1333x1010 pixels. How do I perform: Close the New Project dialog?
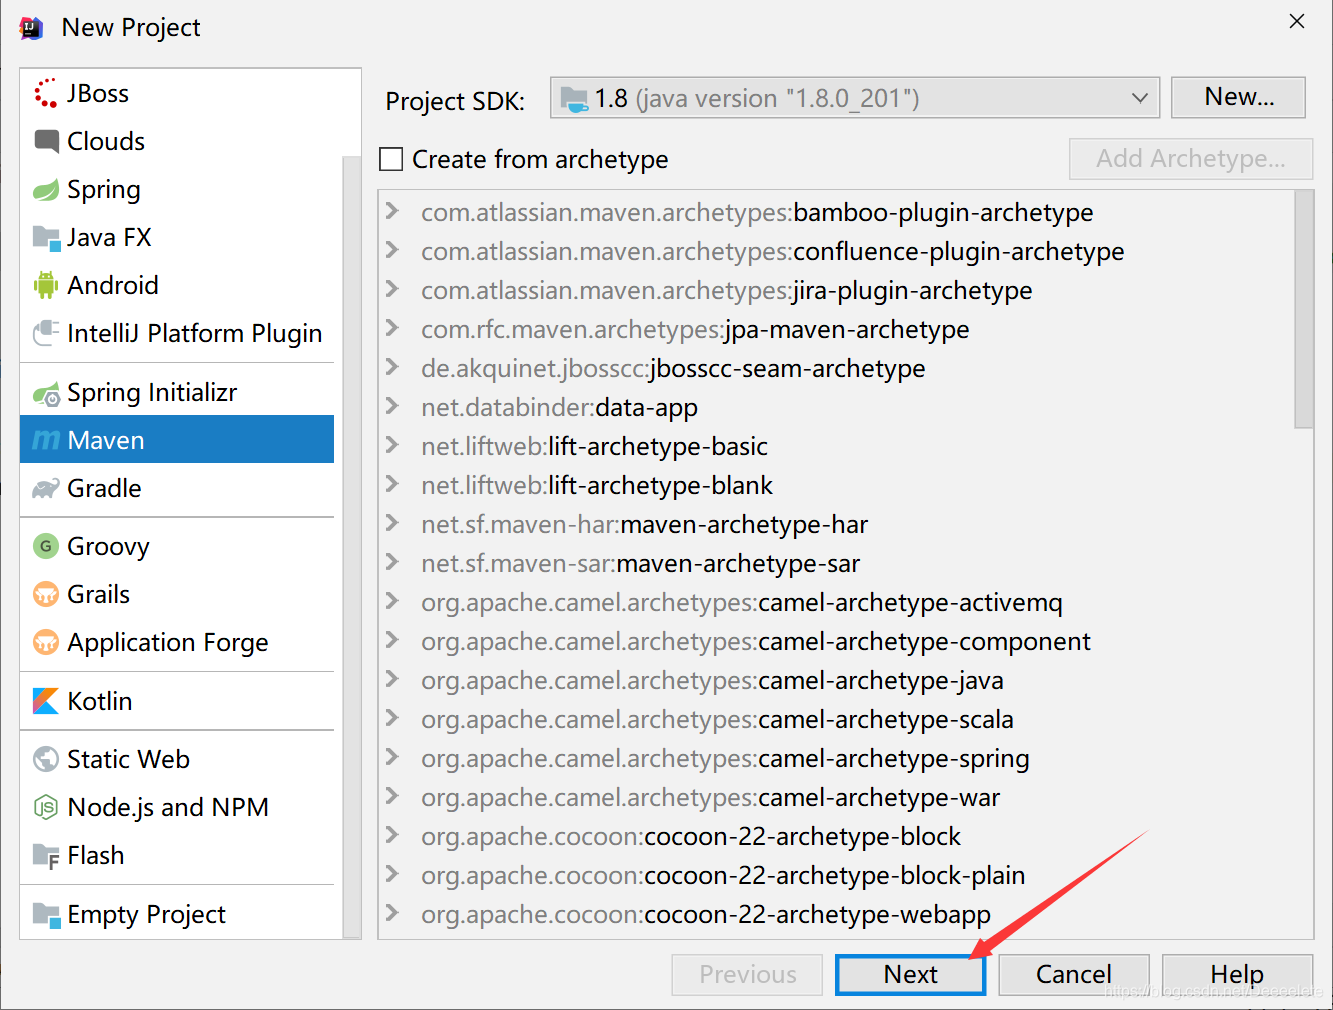tap(1297, 21)
